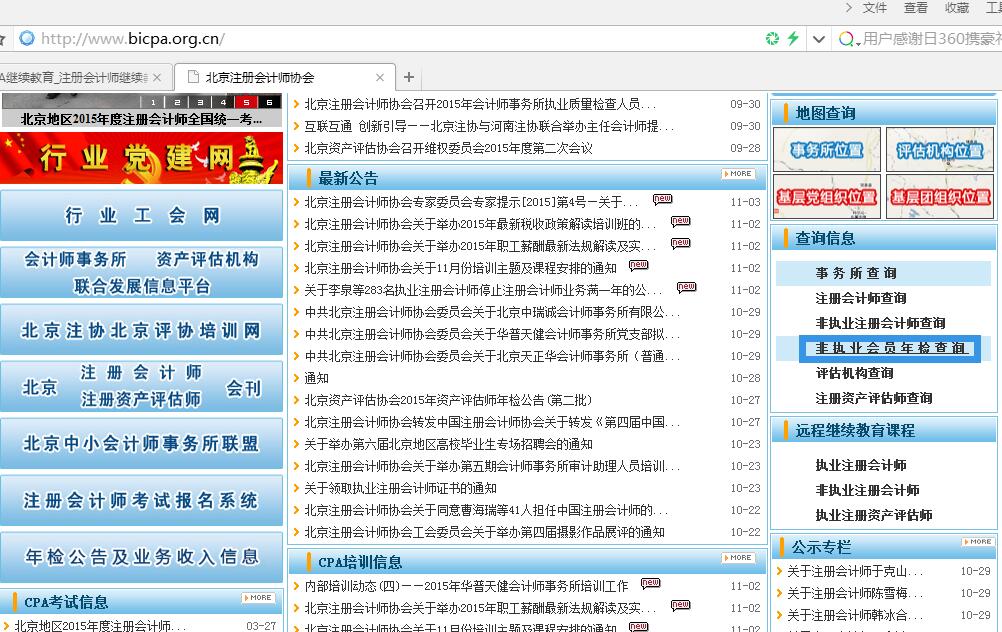Click the colorful search magnifier icon

[846, 39]
